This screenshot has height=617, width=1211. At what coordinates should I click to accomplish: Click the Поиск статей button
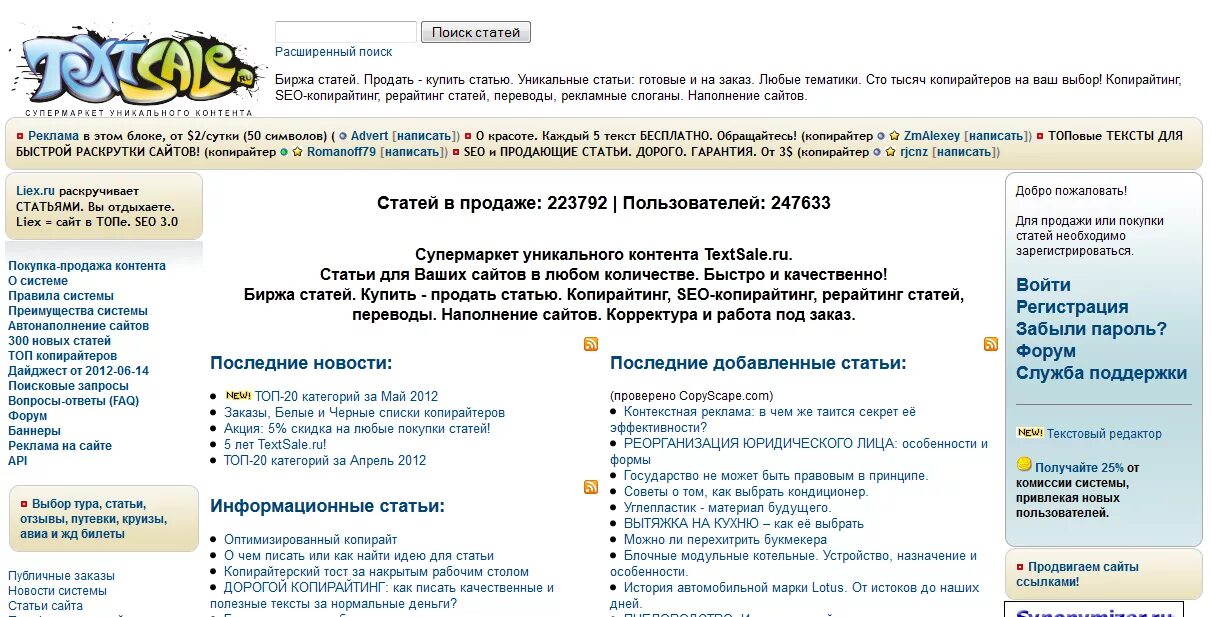(476, 32)
